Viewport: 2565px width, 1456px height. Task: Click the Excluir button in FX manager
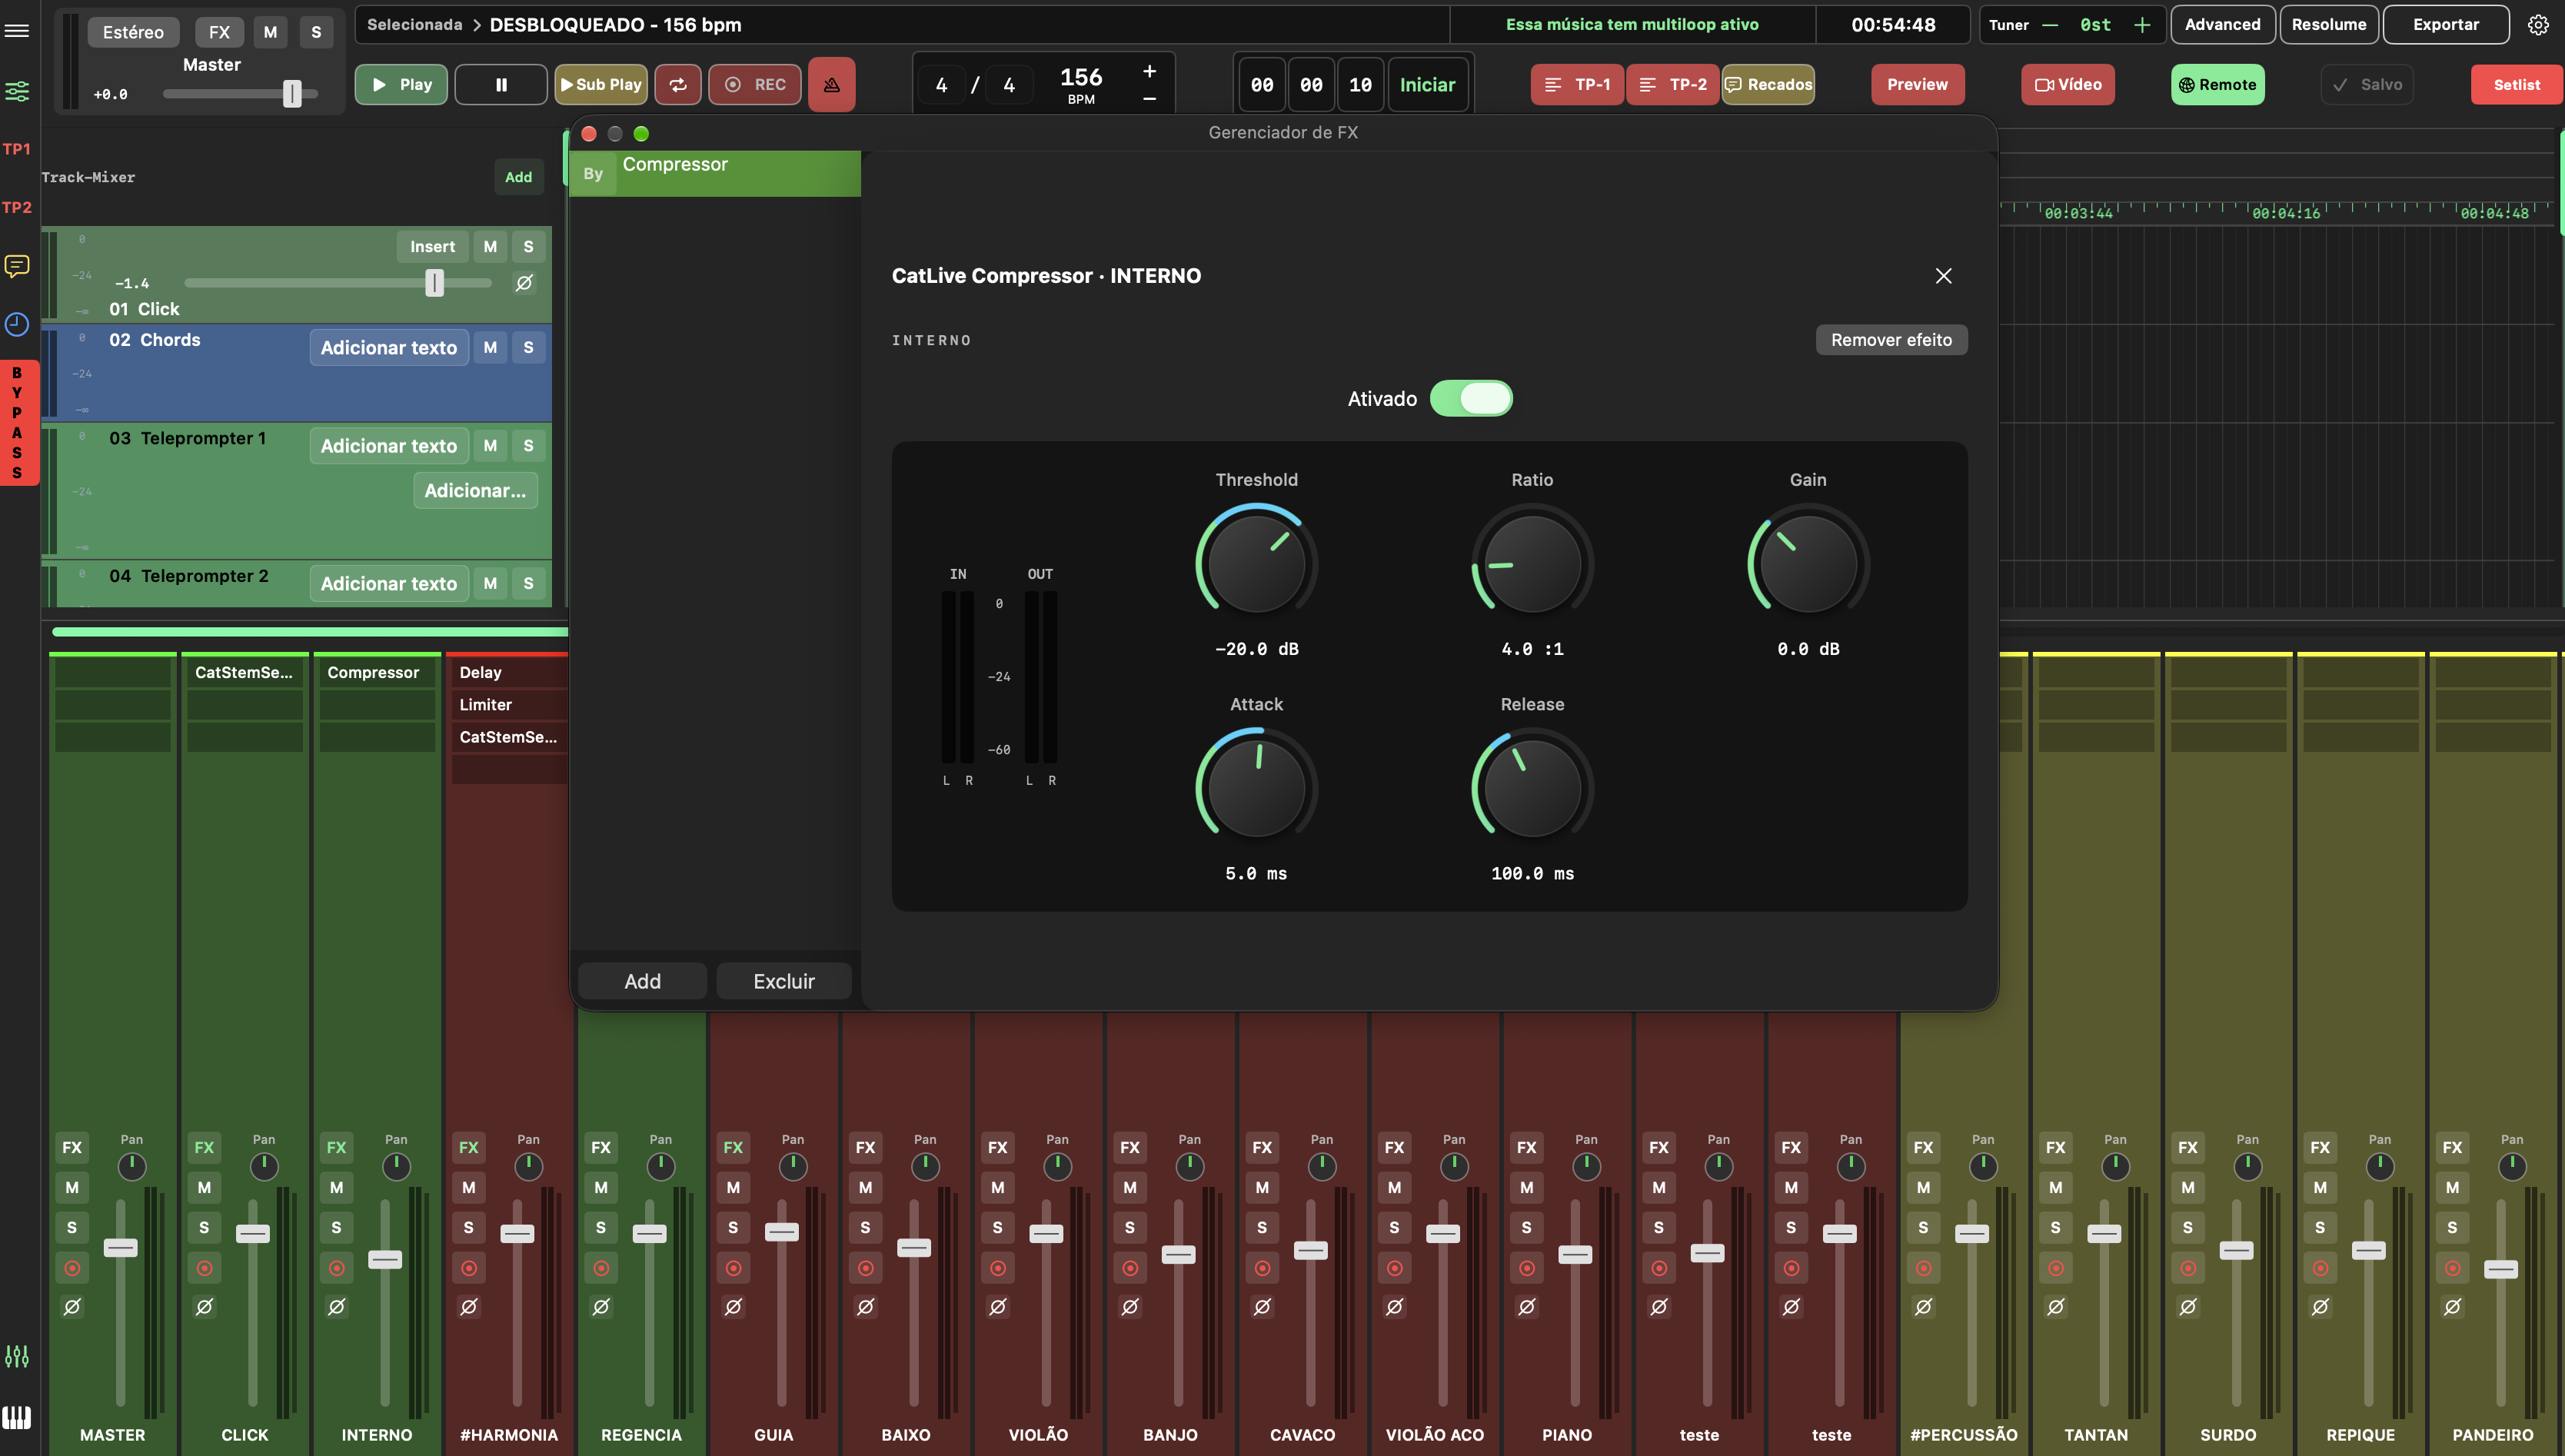click(784, 981)
